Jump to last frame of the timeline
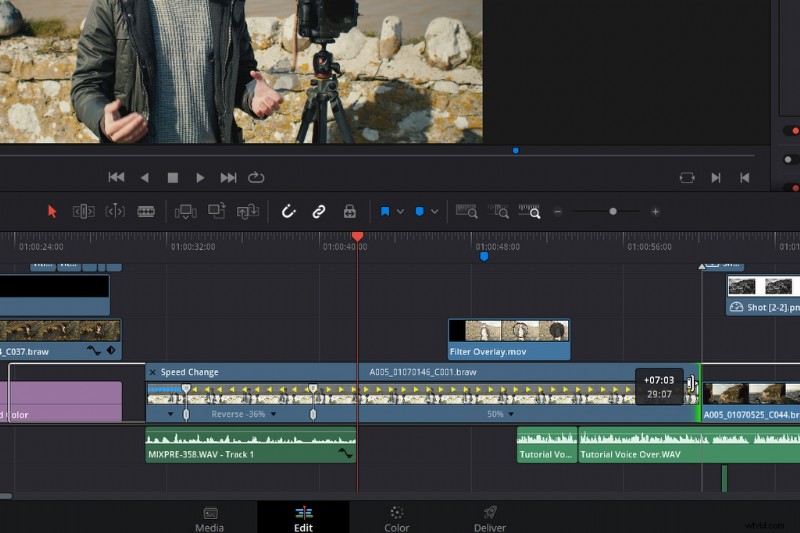Image resolution: width=800 pixels, height=533 pixels. click(x=228, y=177)
